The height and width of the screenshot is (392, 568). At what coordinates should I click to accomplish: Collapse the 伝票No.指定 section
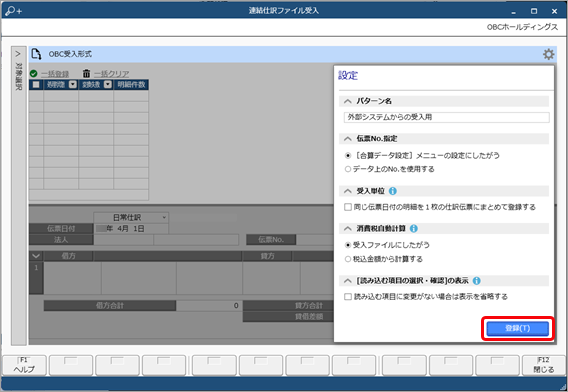[348, 139]
